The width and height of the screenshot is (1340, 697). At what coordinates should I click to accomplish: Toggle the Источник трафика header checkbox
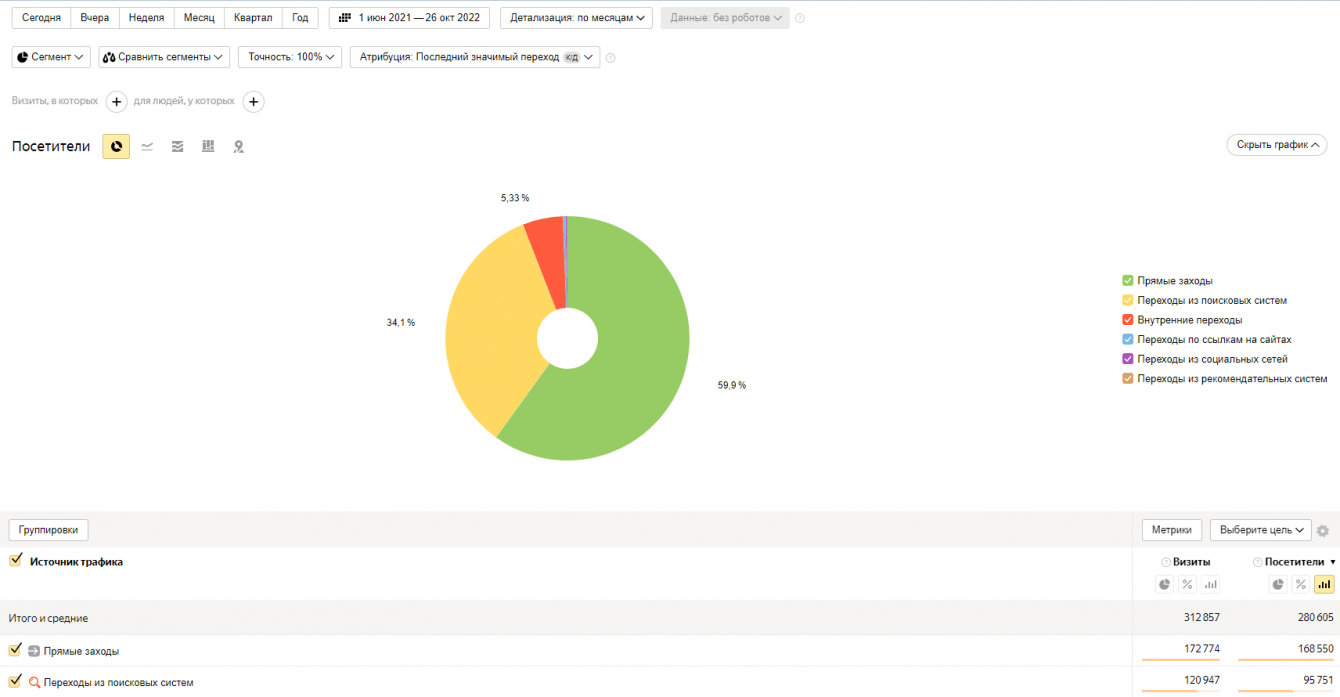point(15,561)
